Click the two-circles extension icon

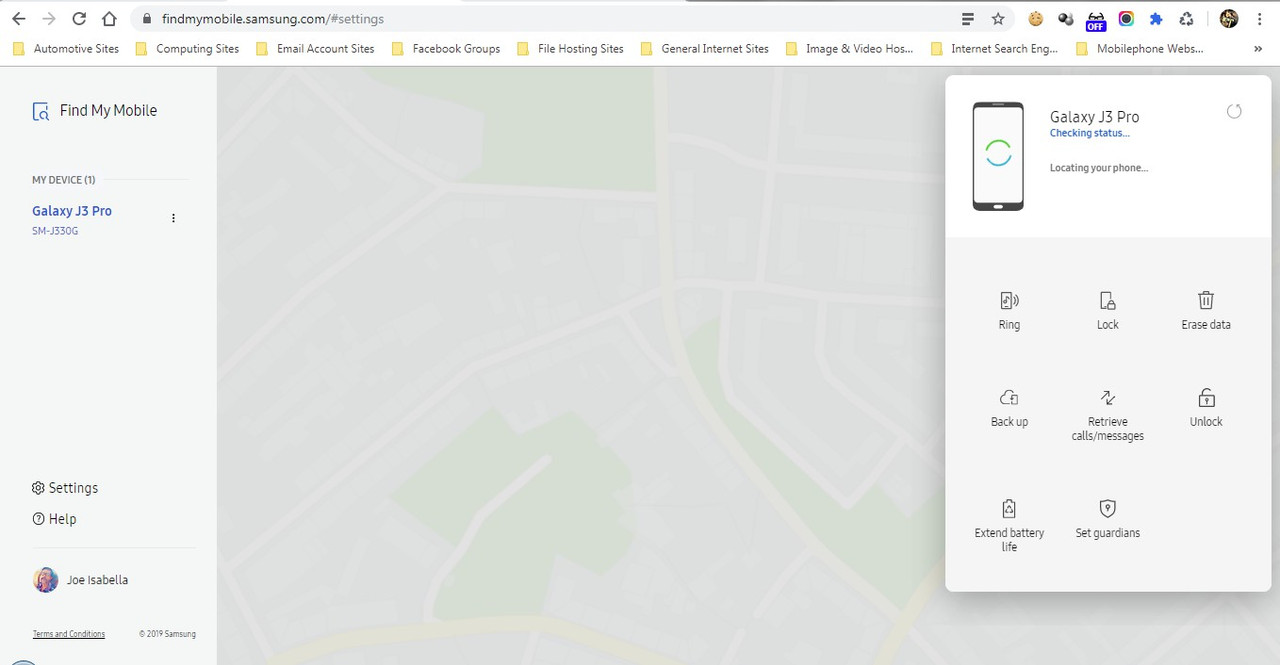pyautogui.click(x=1066, y=19)
